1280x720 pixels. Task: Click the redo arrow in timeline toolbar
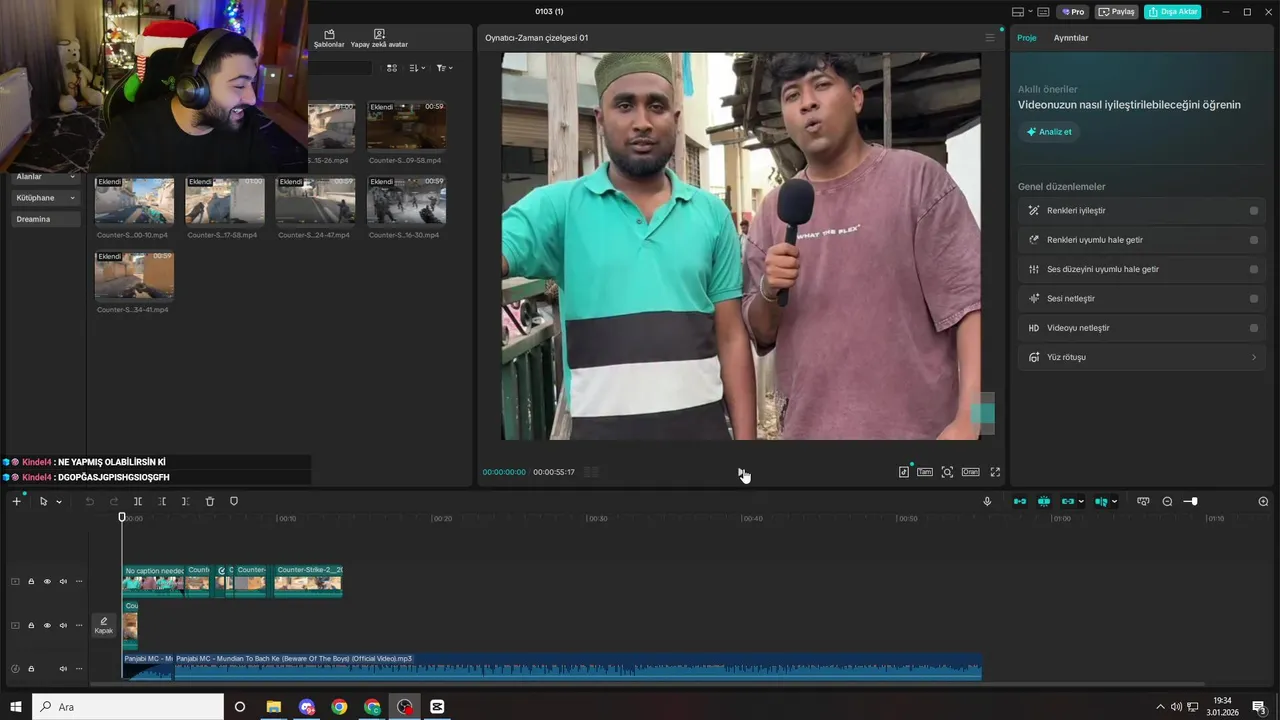coord(113,501)
